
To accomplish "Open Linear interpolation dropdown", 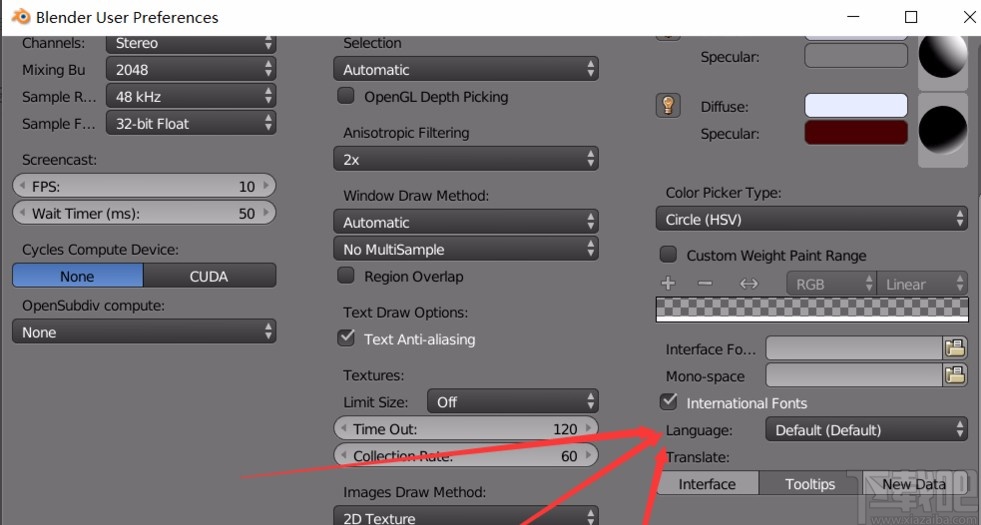I will (x=922, y=284).
